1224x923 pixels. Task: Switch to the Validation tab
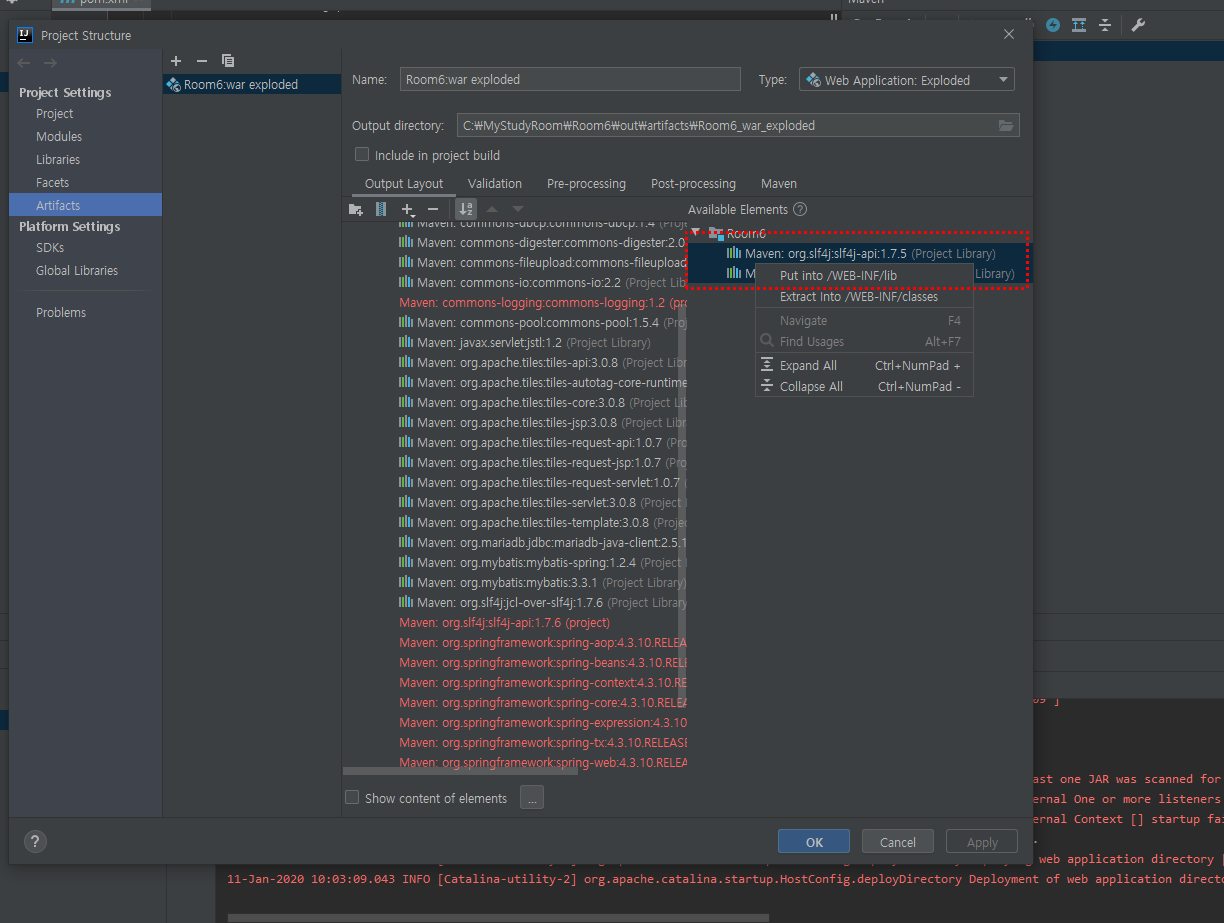point(495,183)
